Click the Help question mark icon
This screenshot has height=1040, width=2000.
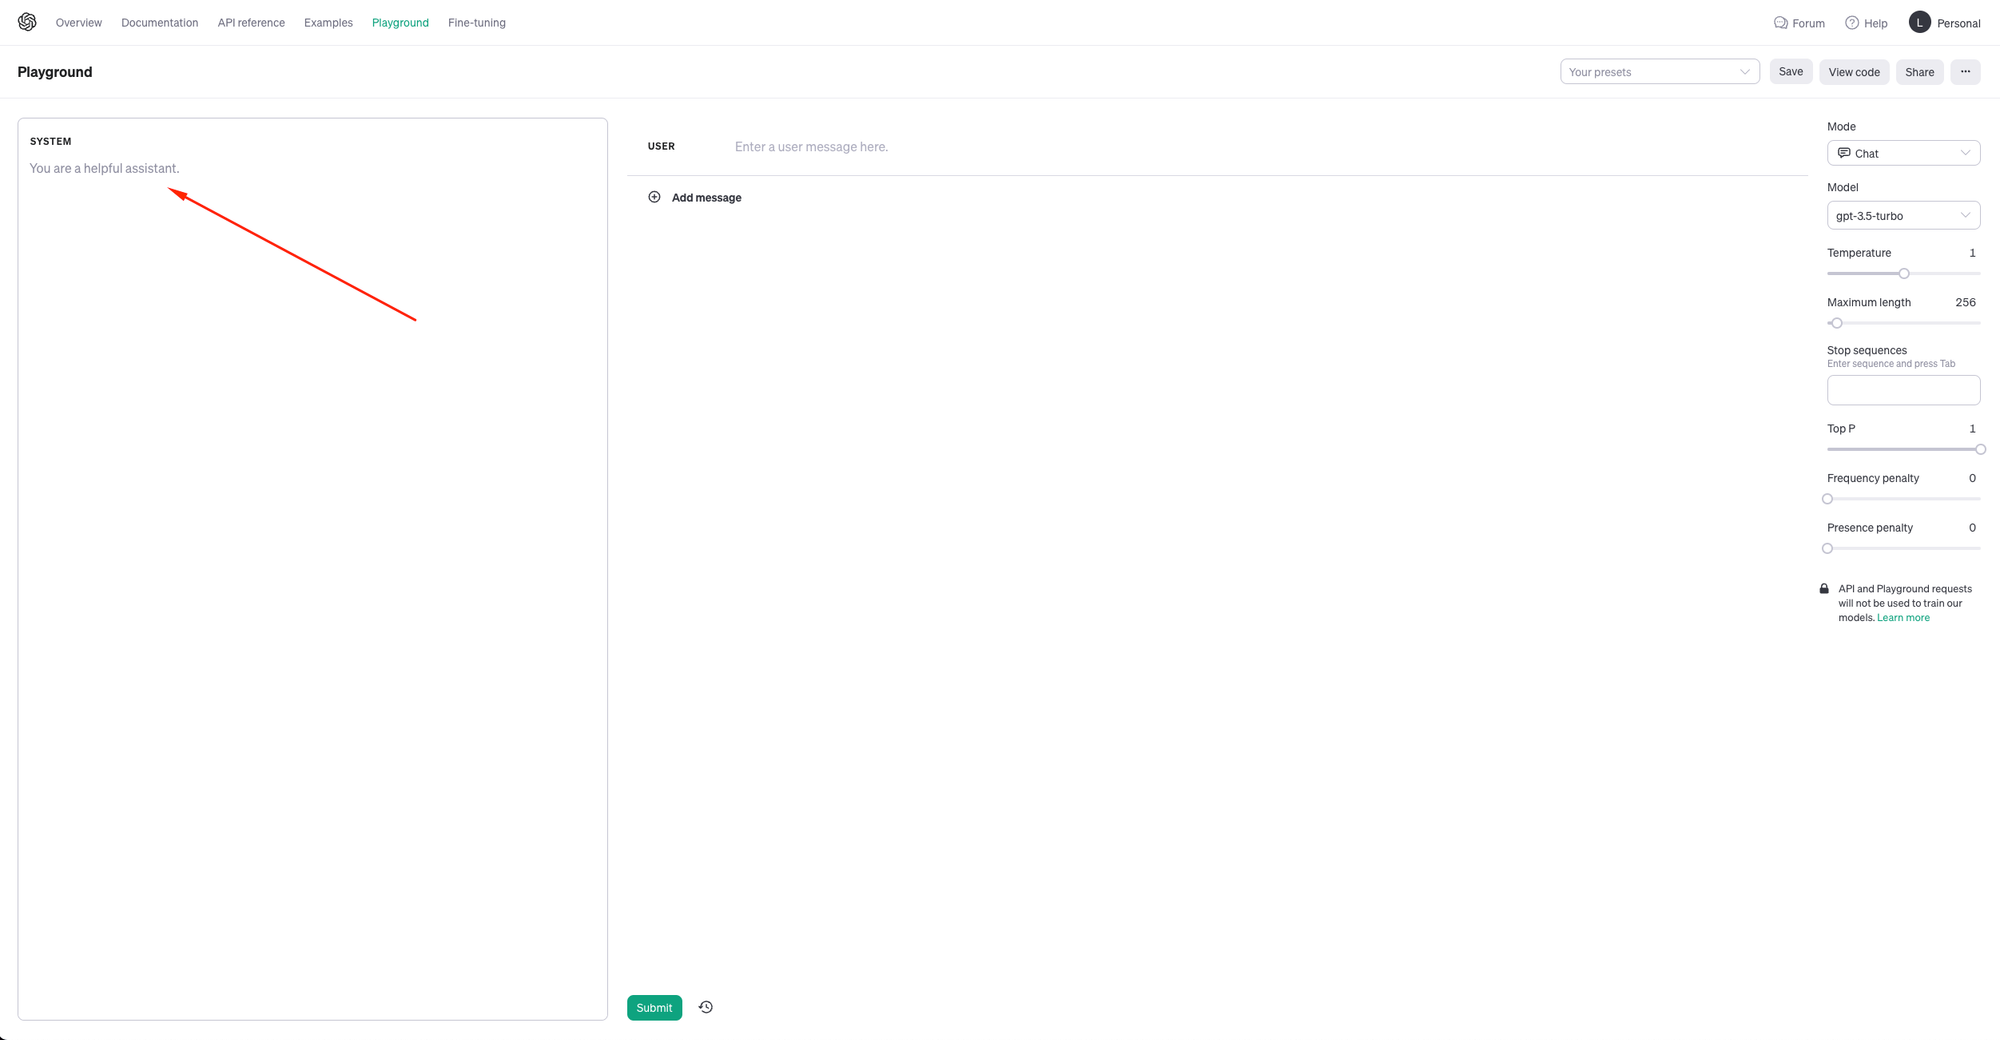coord(1852,23)
